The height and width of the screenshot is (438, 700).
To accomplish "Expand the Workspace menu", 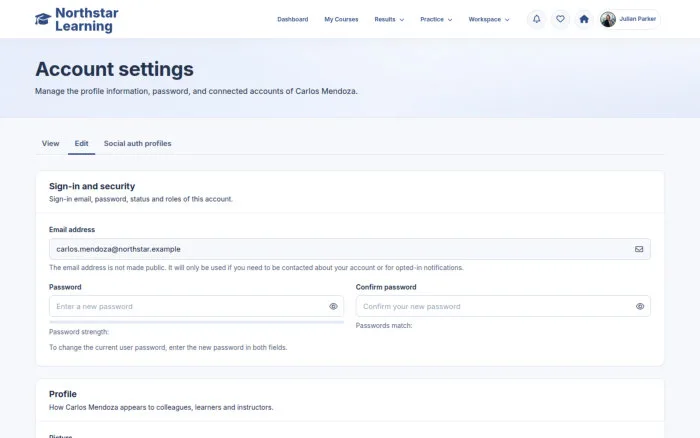I will [x=489, y=20].
